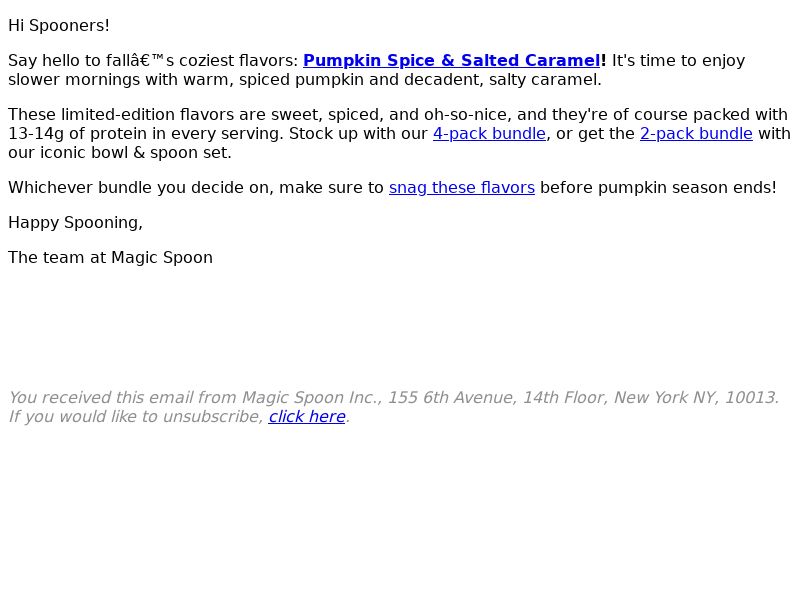The image size is (800, 600).
Task: Open the 2-pack bundle link
Action: [x=696, y=134]
